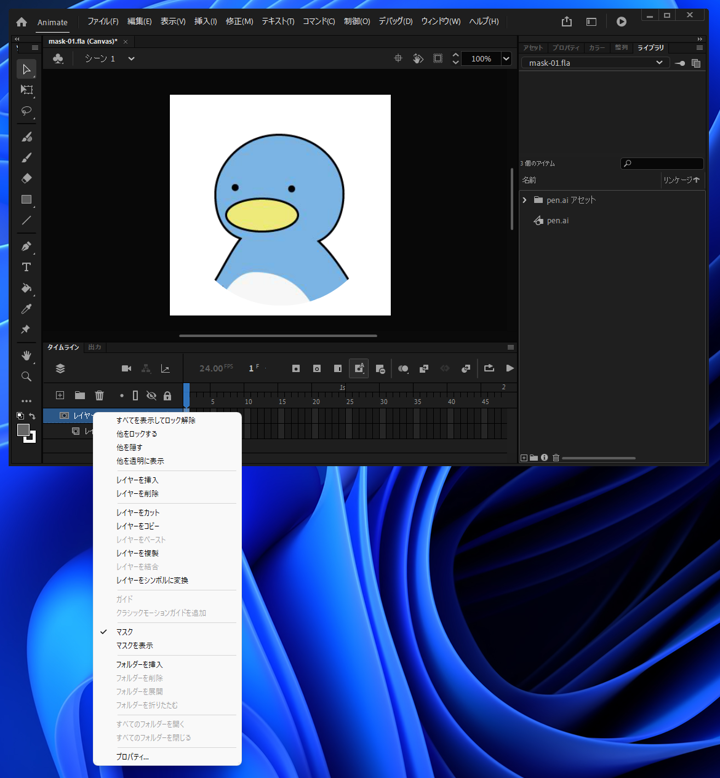
Task: Click the Edit Symbols clover icon
Action: click(58, 59)
